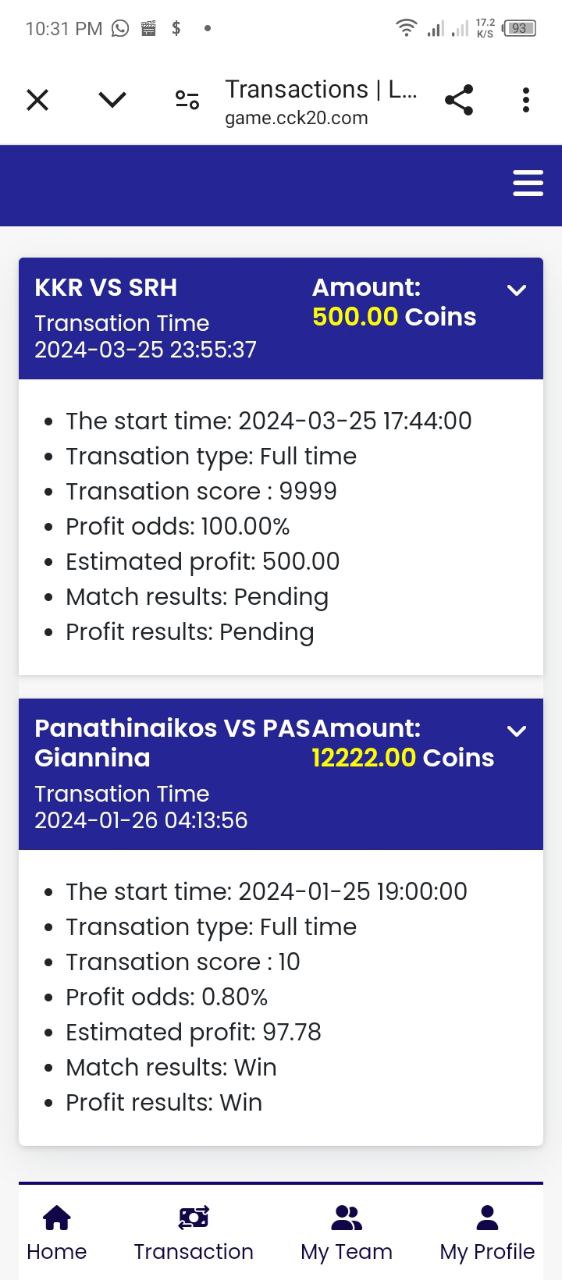Tap the WhatsApp notification icon
562x1280 pixels.
tap(120, 28)
